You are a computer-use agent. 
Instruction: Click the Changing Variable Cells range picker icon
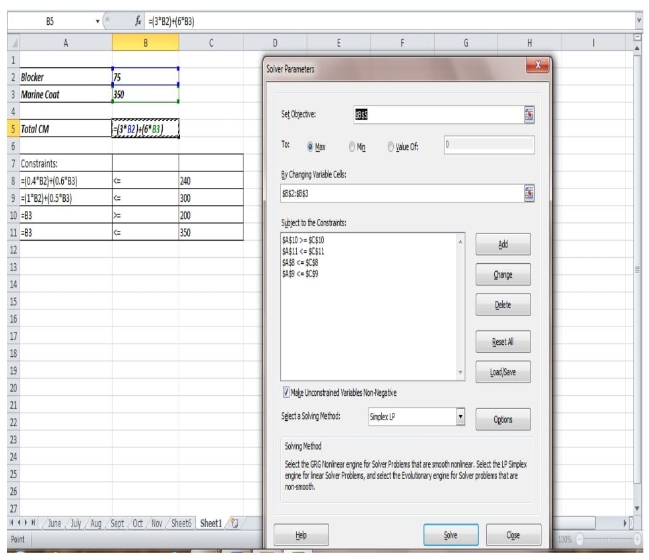(x=528, y=193)
